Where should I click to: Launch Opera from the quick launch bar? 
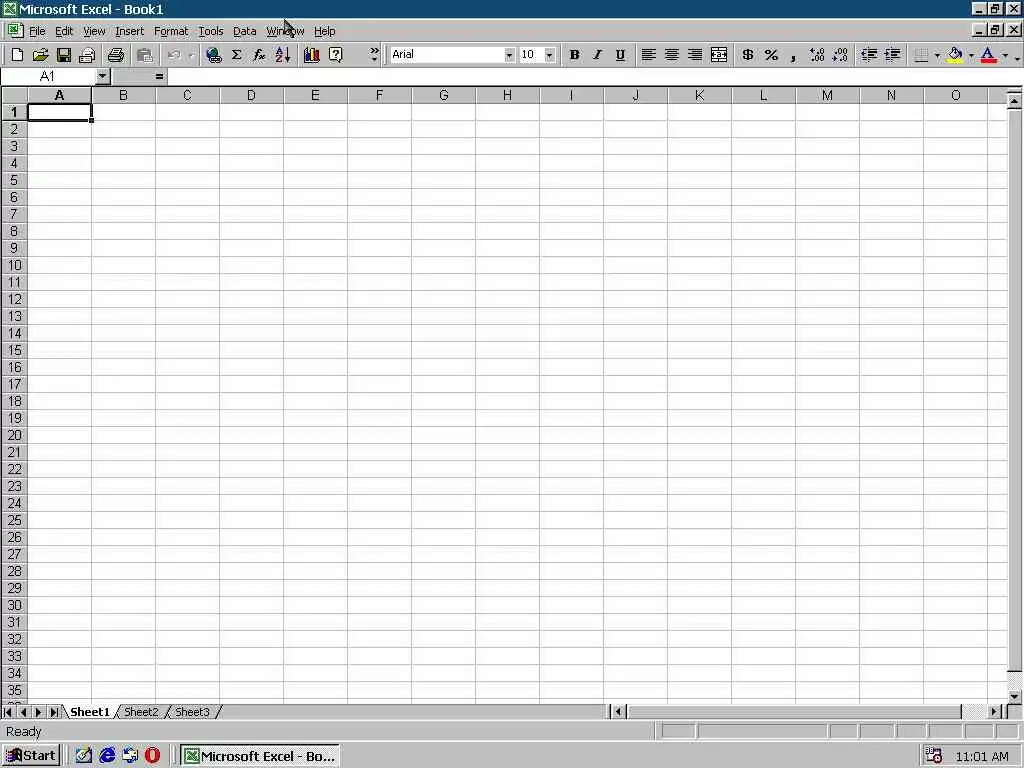click(x=152, y=756)
